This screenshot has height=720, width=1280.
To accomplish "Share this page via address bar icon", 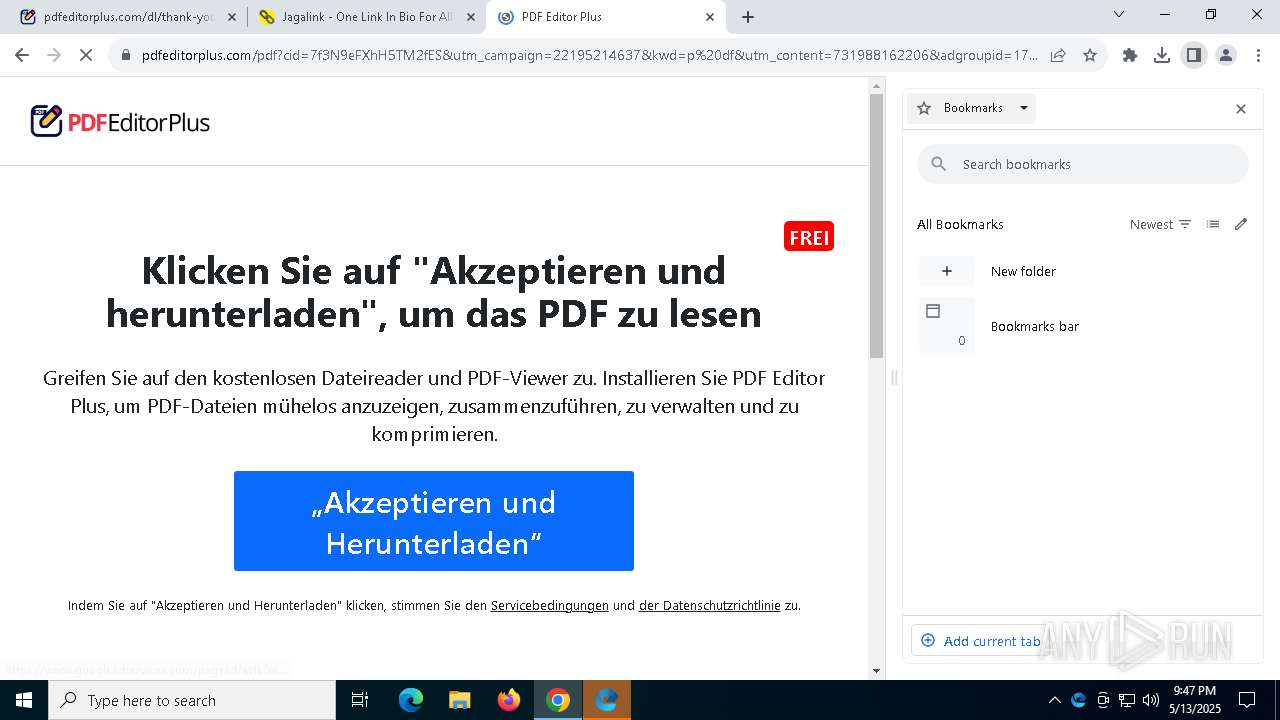I will click(1058, 55).
